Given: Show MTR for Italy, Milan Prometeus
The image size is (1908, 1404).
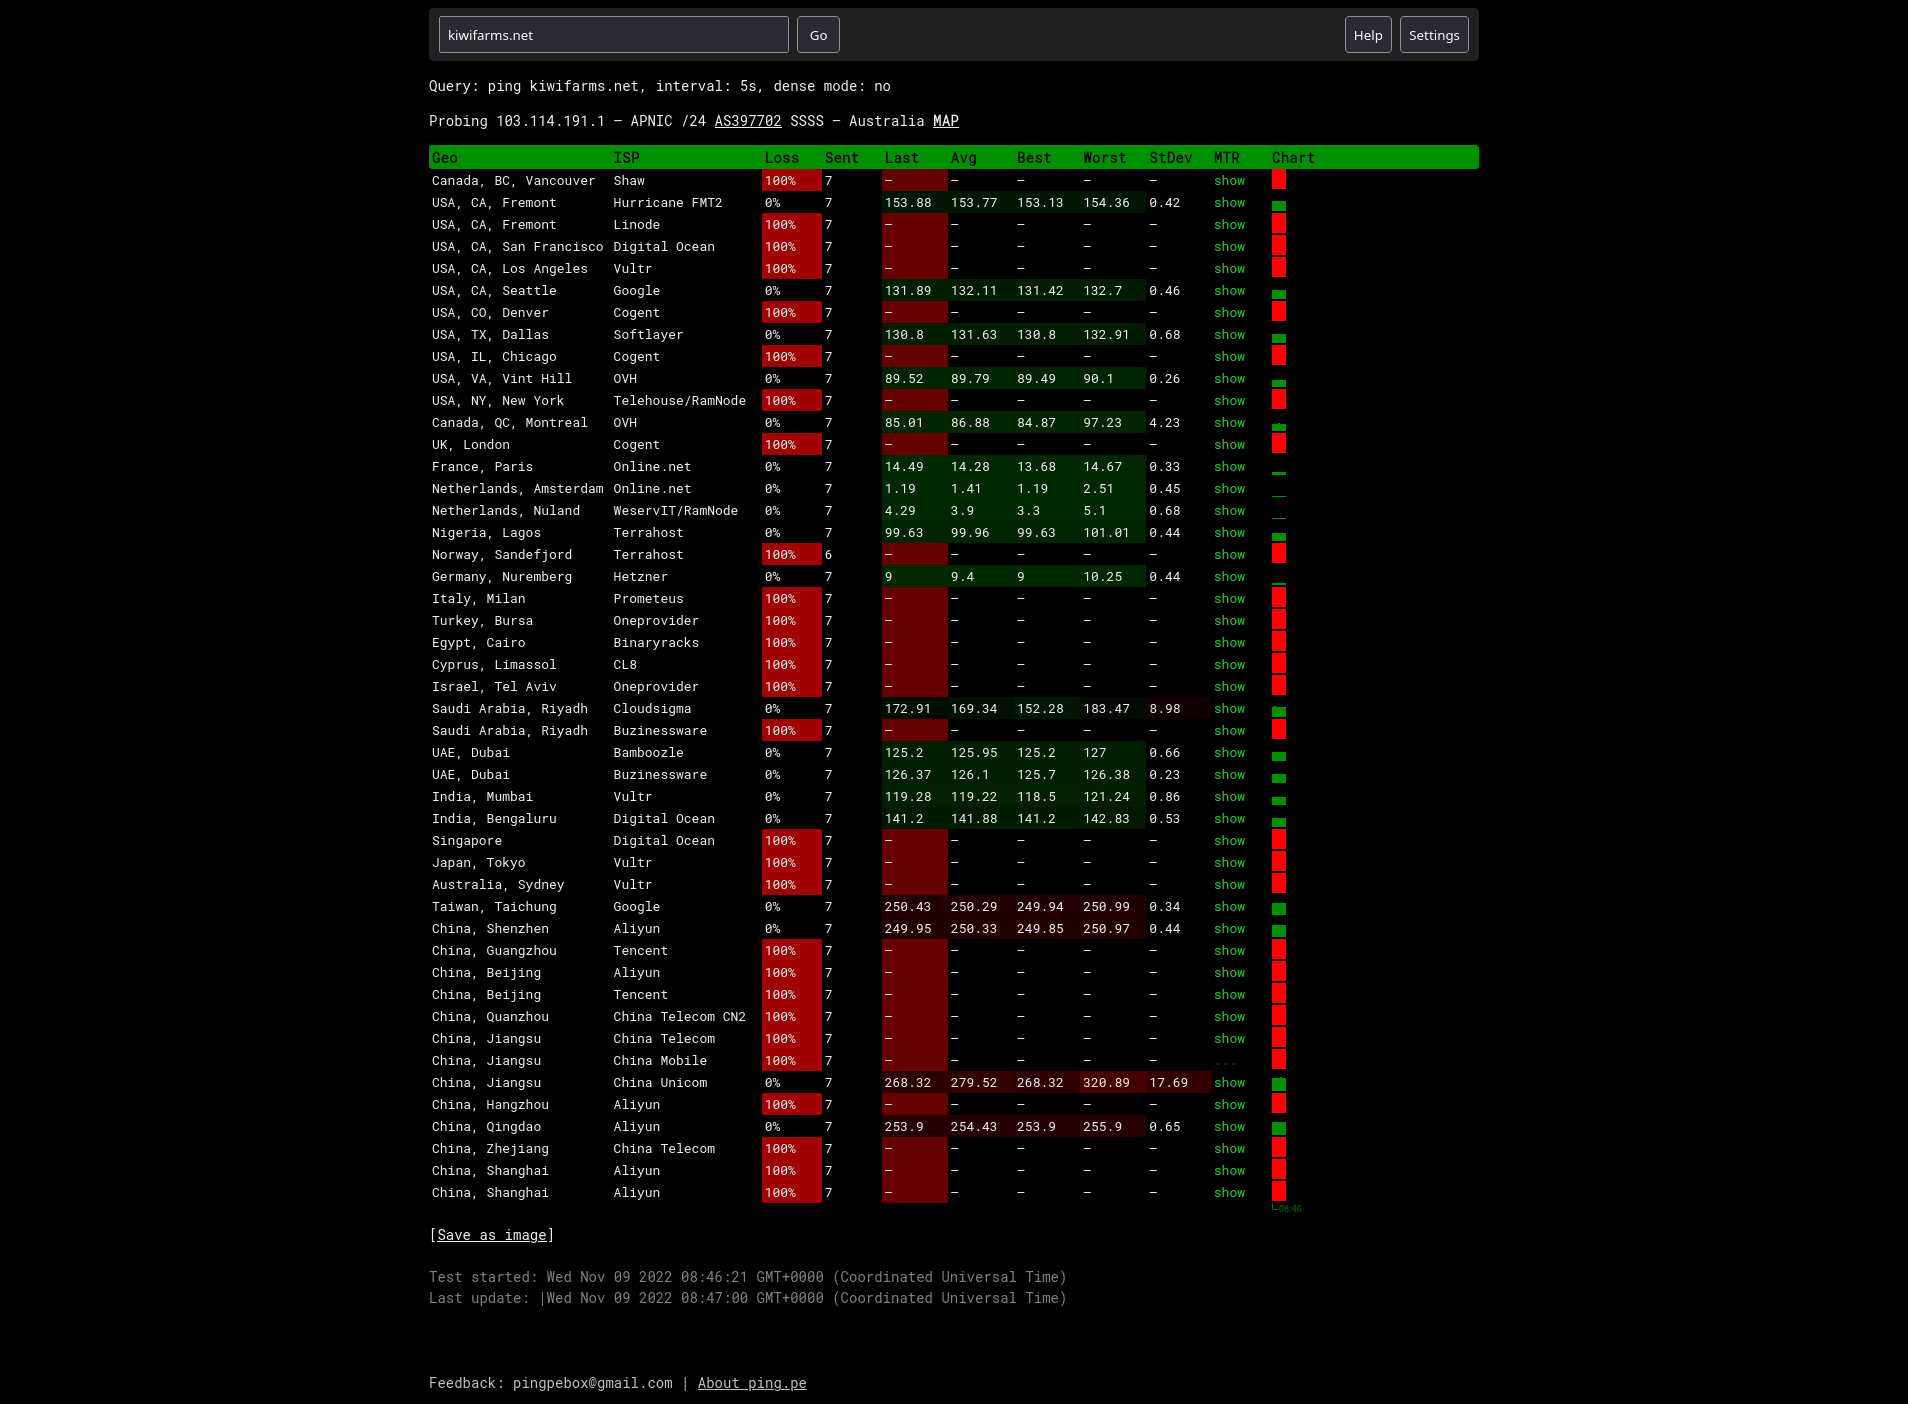Looking at the screenshot, I should tap(1229, 599).
